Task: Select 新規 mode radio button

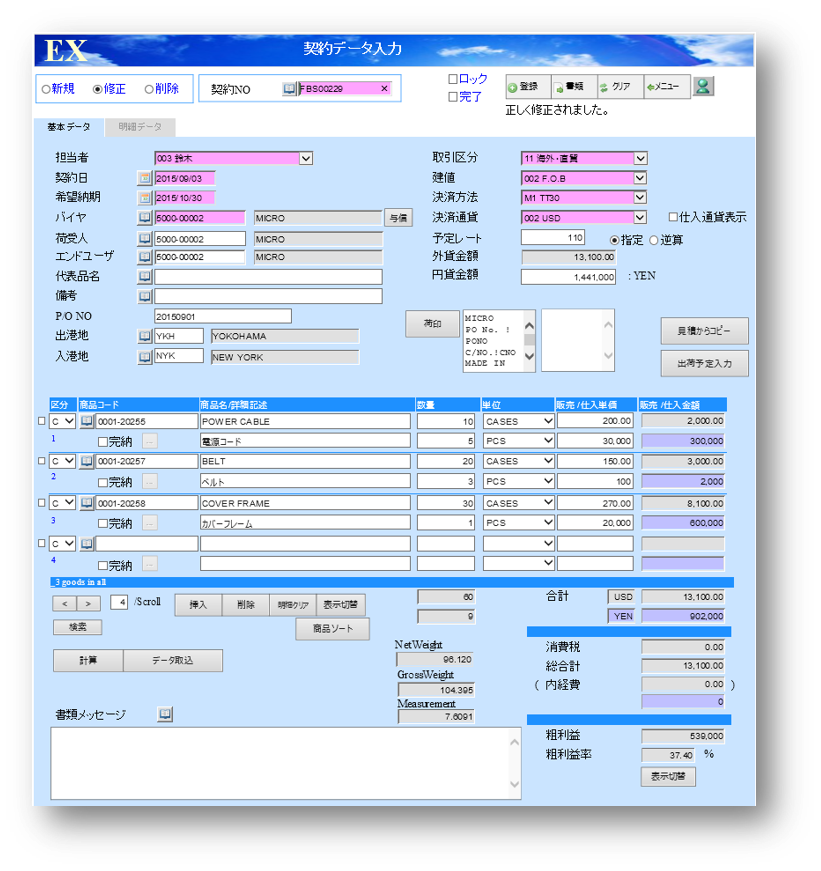Action: (46, 89)
